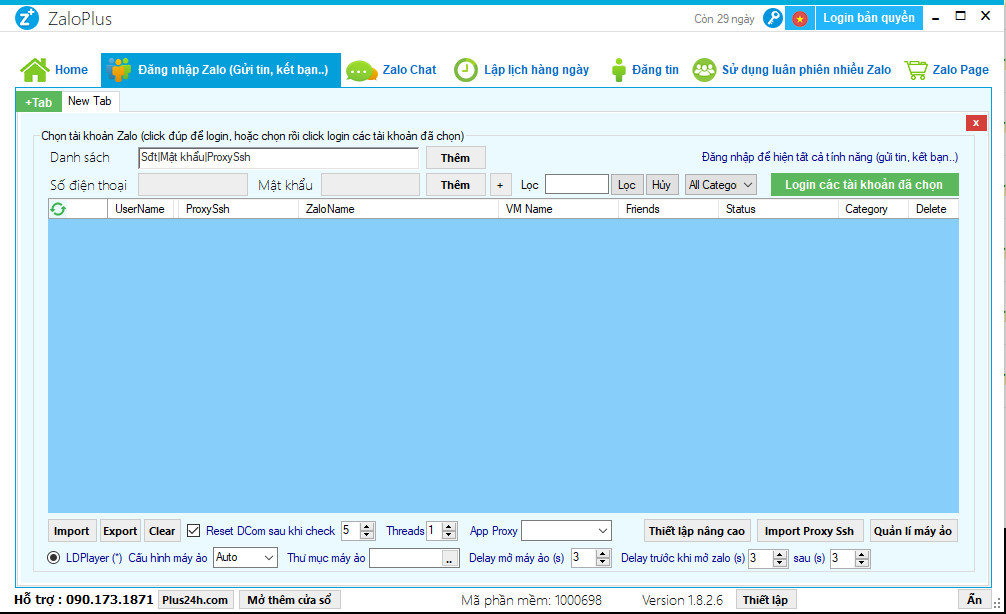Open Quản lí máy ảo
The height and width of the screenshot is (614, 1006).
913,531
